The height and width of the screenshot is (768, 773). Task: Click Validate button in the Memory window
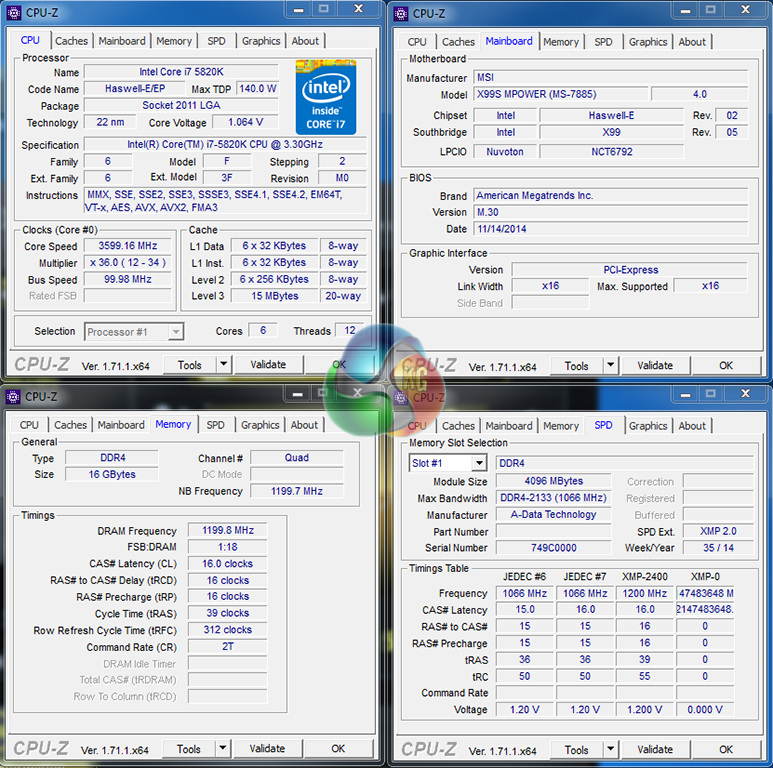267,748
